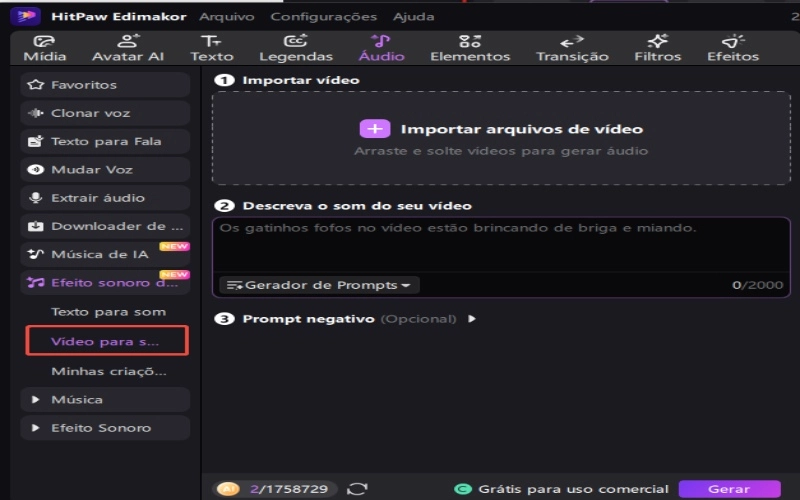Open Texto para Fala option
Image resolution: width=800 pixels, height=500 pixels.
(105, 141)
